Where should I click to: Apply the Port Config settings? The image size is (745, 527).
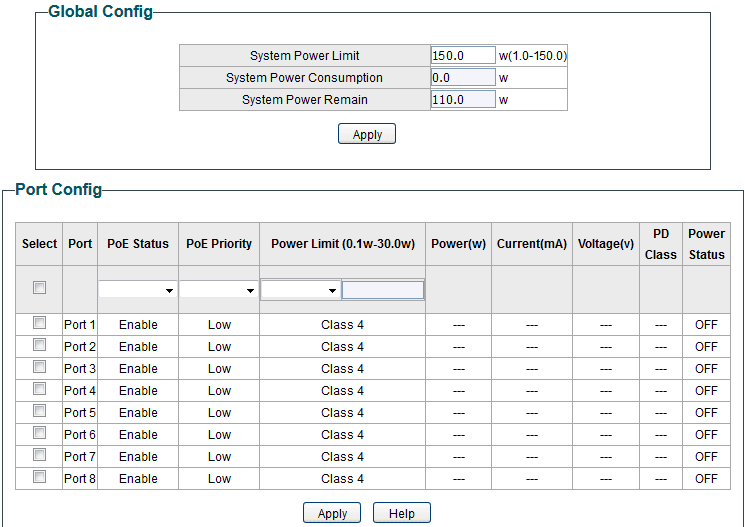pos(332,513)
